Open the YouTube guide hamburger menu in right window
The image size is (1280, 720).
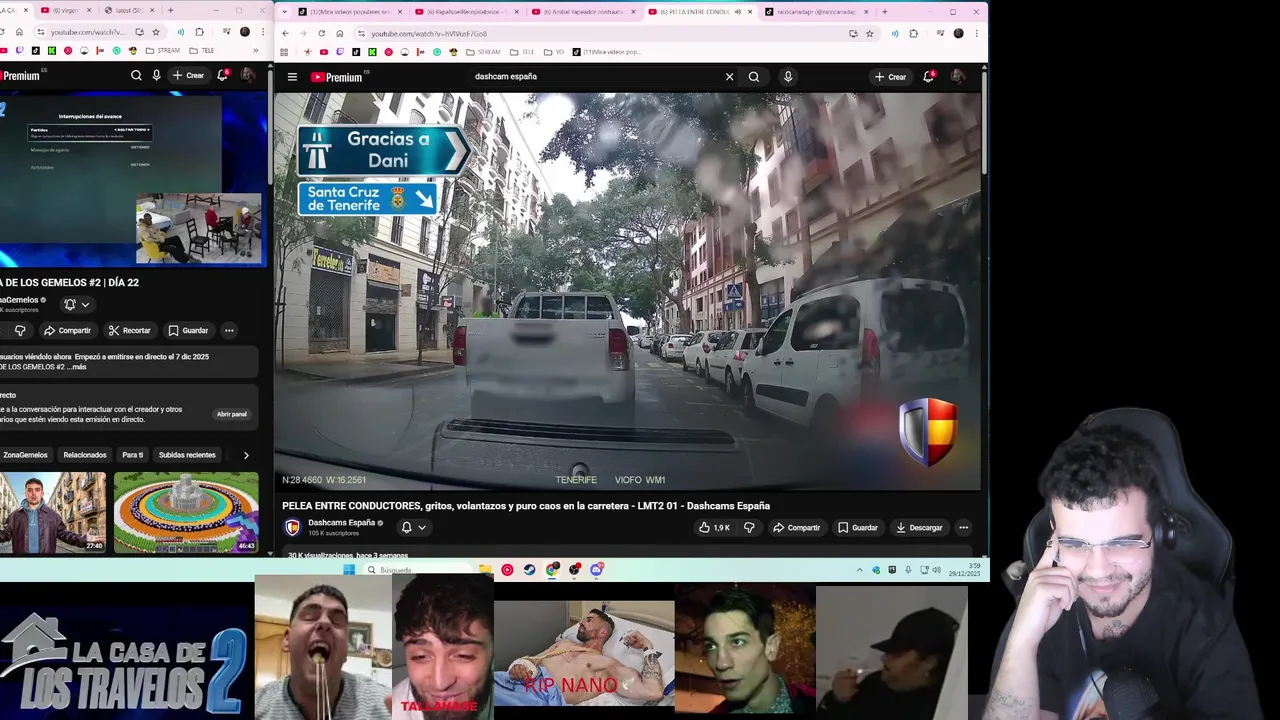pos(292,77)
